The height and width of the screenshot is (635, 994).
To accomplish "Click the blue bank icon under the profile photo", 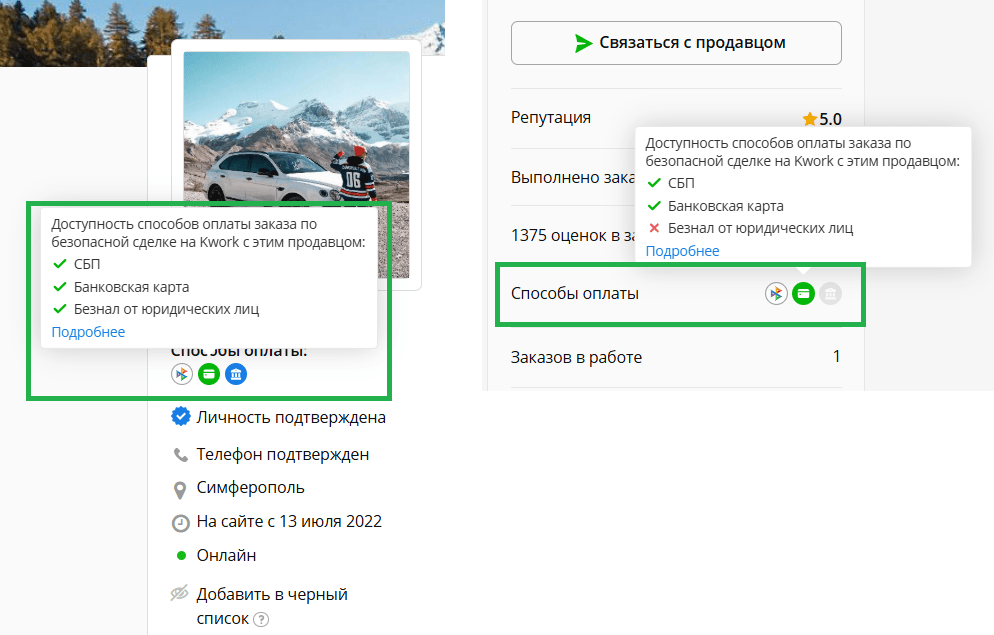I will coord(235,374).
